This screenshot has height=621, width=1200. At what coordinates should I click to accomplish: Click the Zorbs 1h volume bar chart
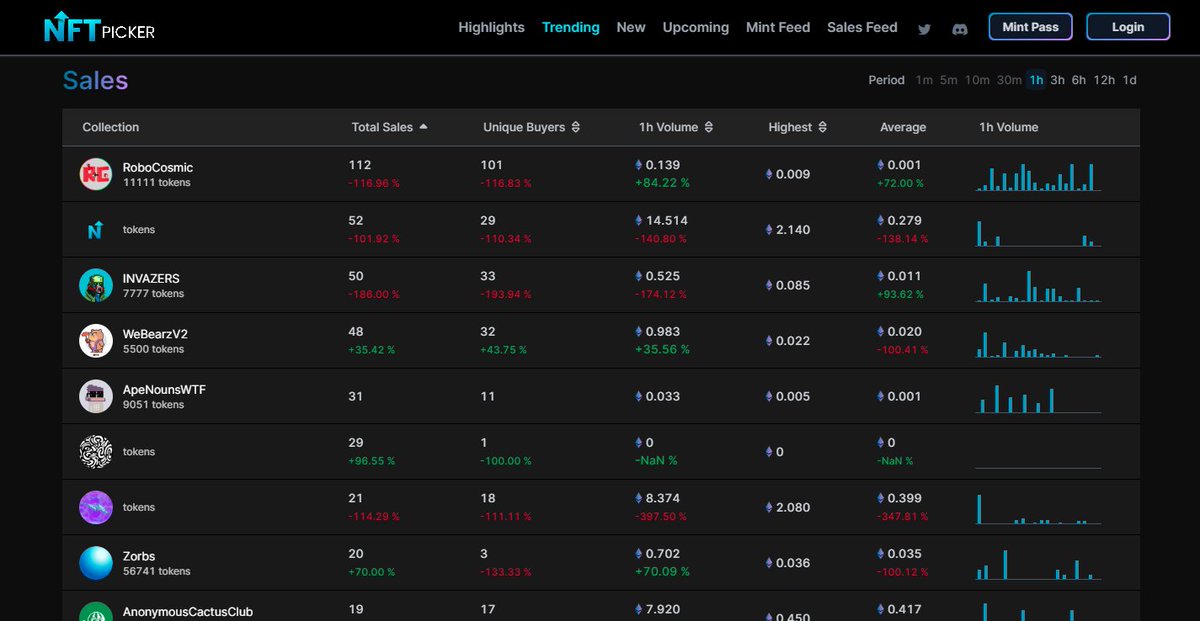[x=1038, y=565]
